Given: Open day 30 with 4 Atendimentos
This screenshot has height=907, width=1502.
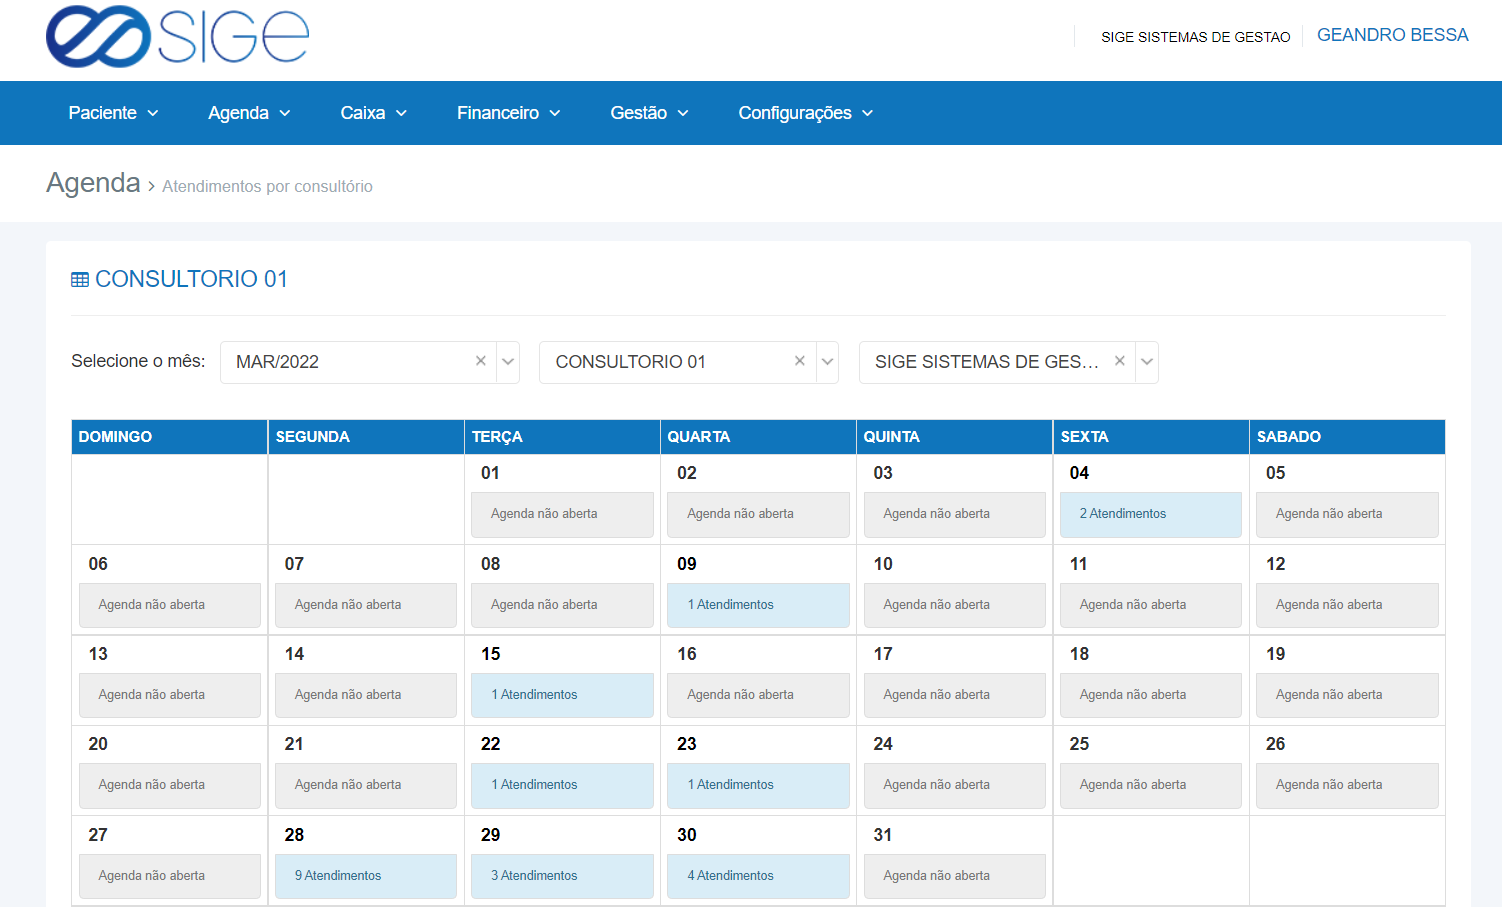Looking at the screenshot, I should (x=758, y=876).
